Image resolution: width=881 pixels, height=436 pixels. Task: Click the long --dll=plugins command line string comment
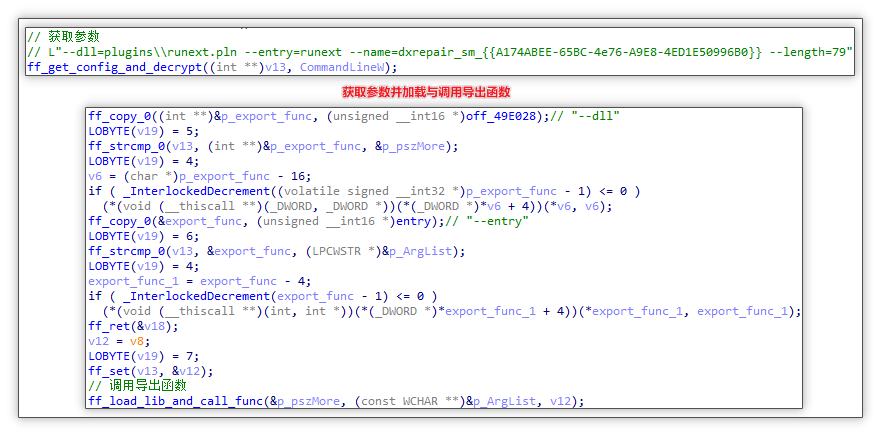click(440, 52)
